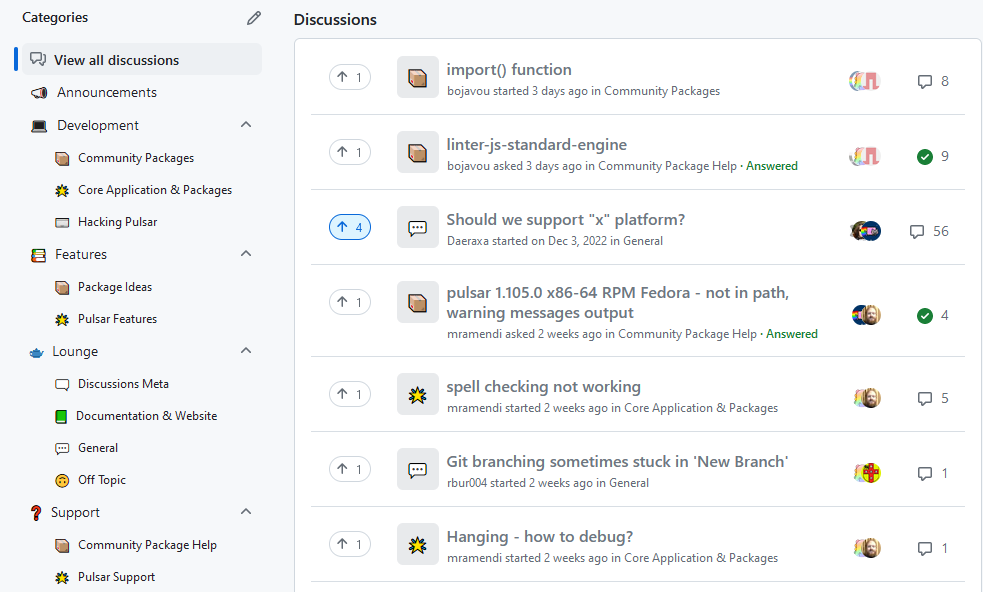Screen dimensions: 983x592
Task: Open General link under Git branching discussion
Action: tap(629, 483)
